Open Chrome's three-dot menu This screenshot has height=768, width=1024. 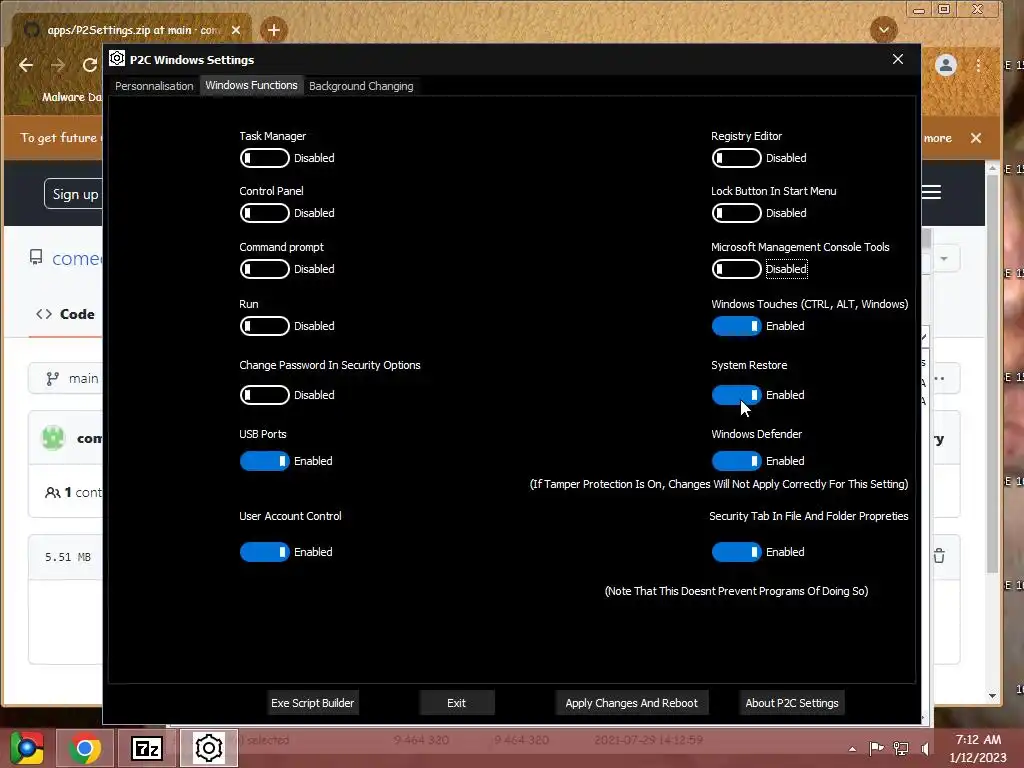tap(978, 65)
